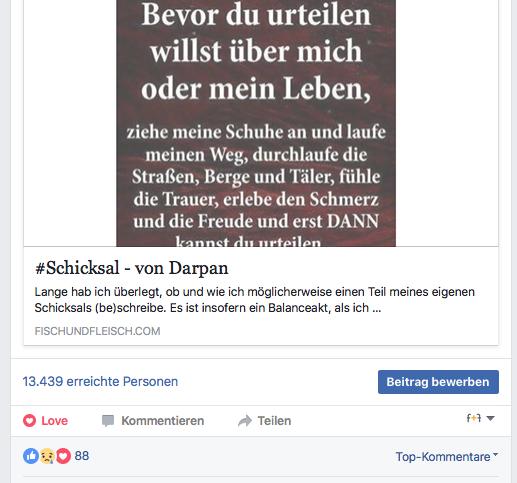Click the article description starting with Lange hab ich
The height and width of the screenshot is (483, 517).
(x=255, y=300)
